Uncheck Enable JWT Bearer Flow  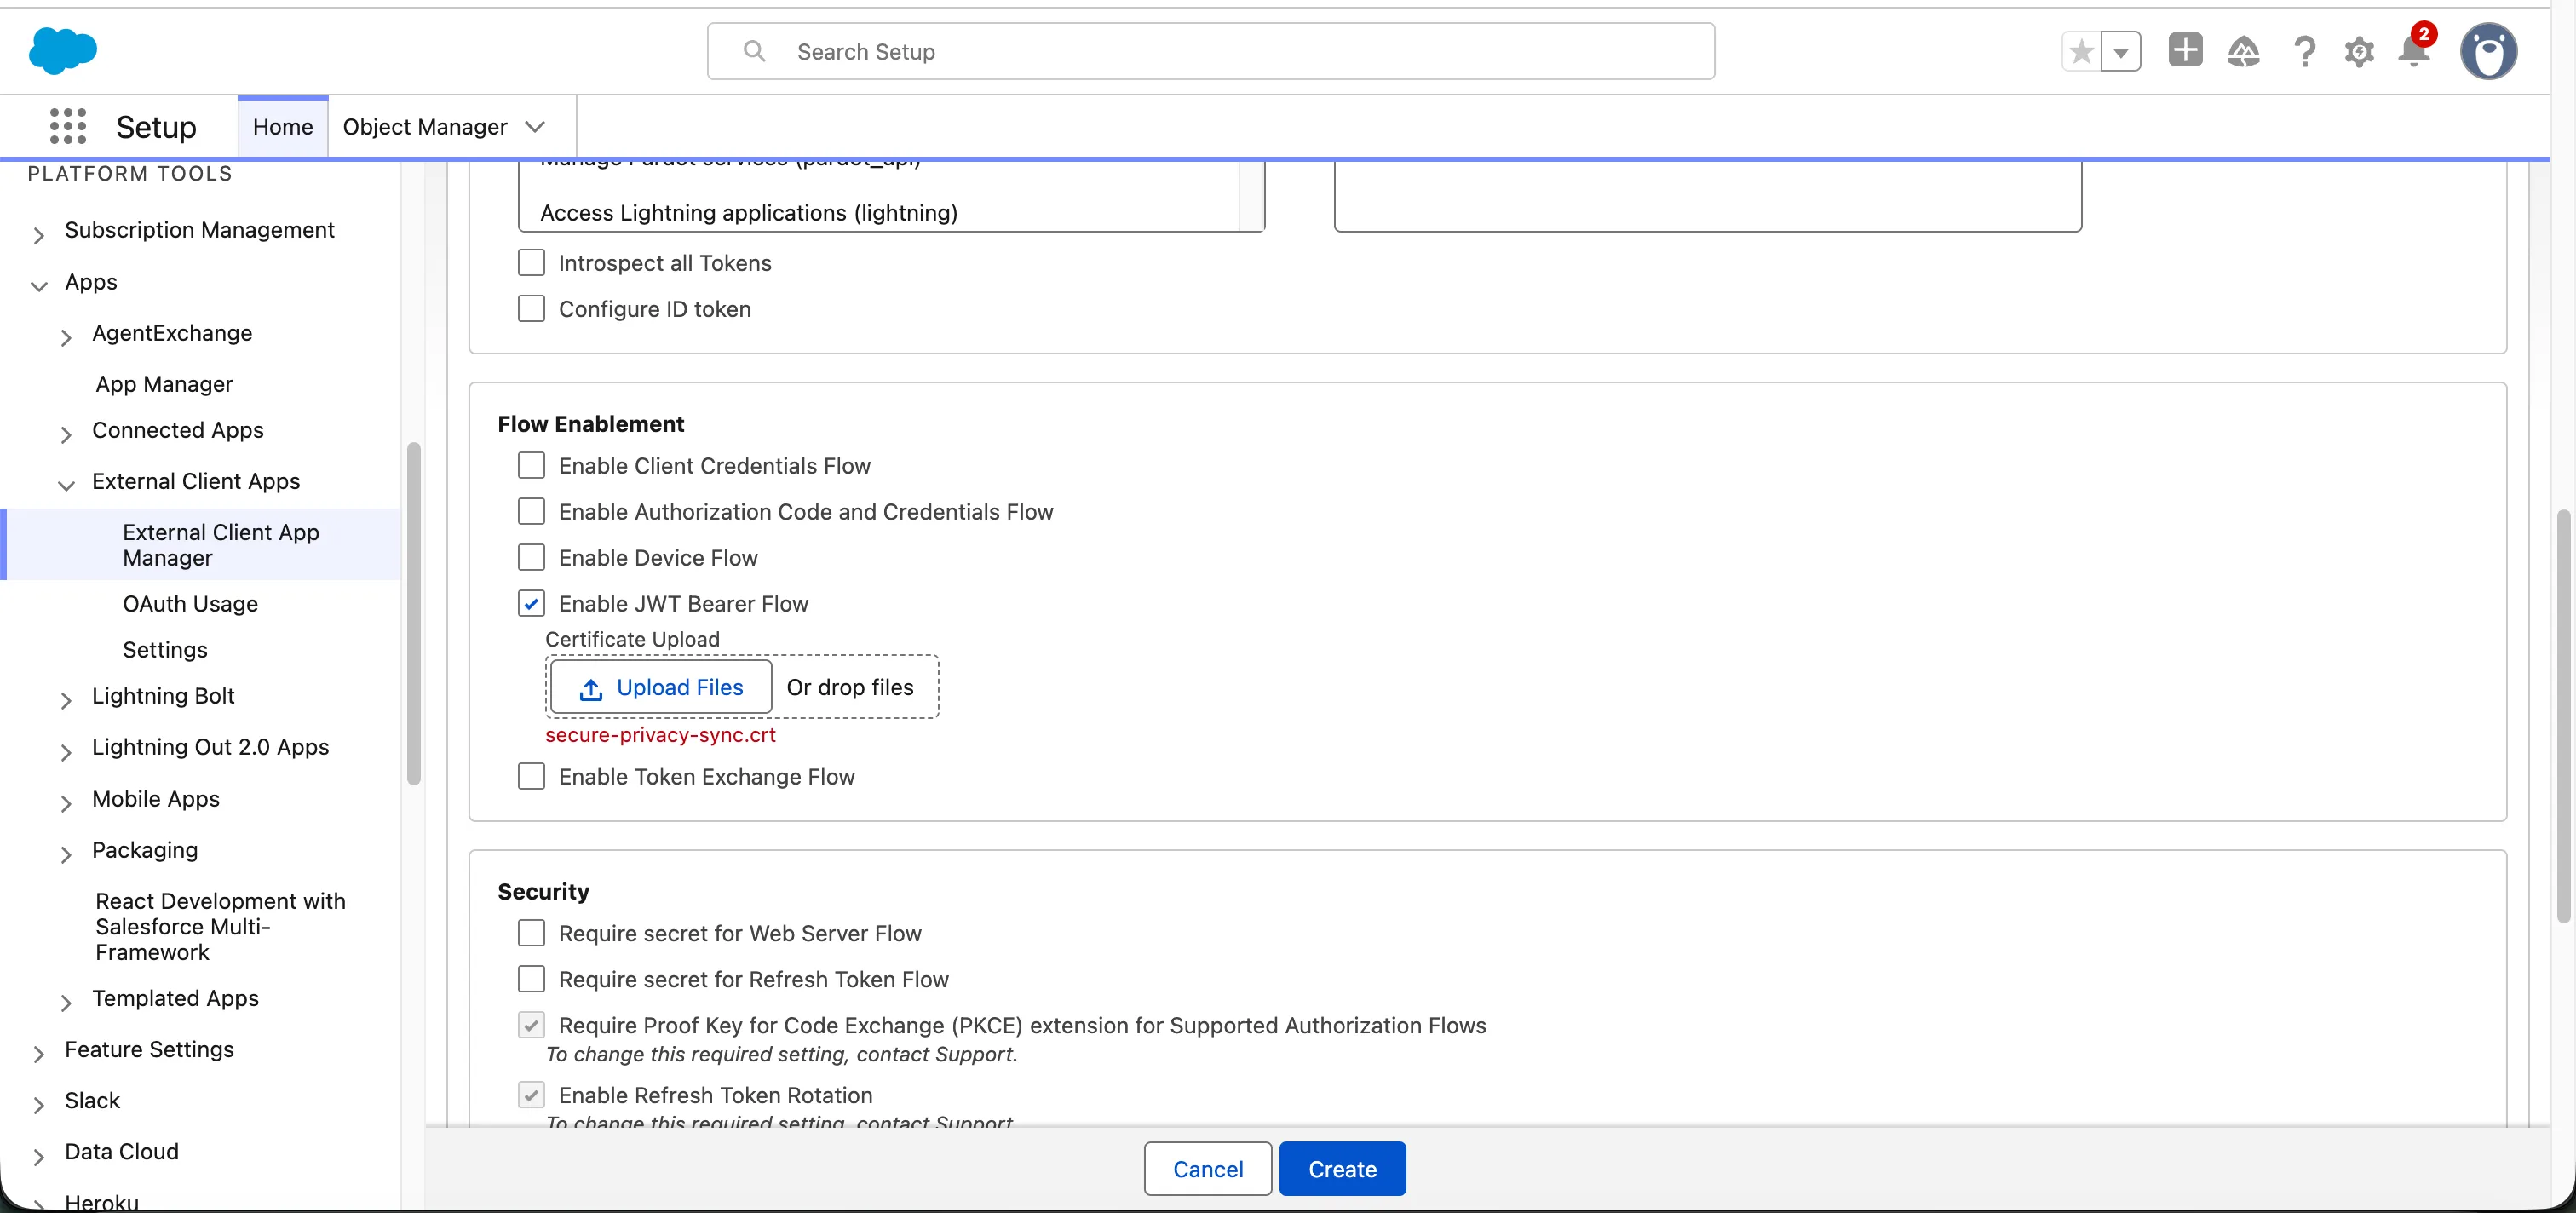coord(531,604)
